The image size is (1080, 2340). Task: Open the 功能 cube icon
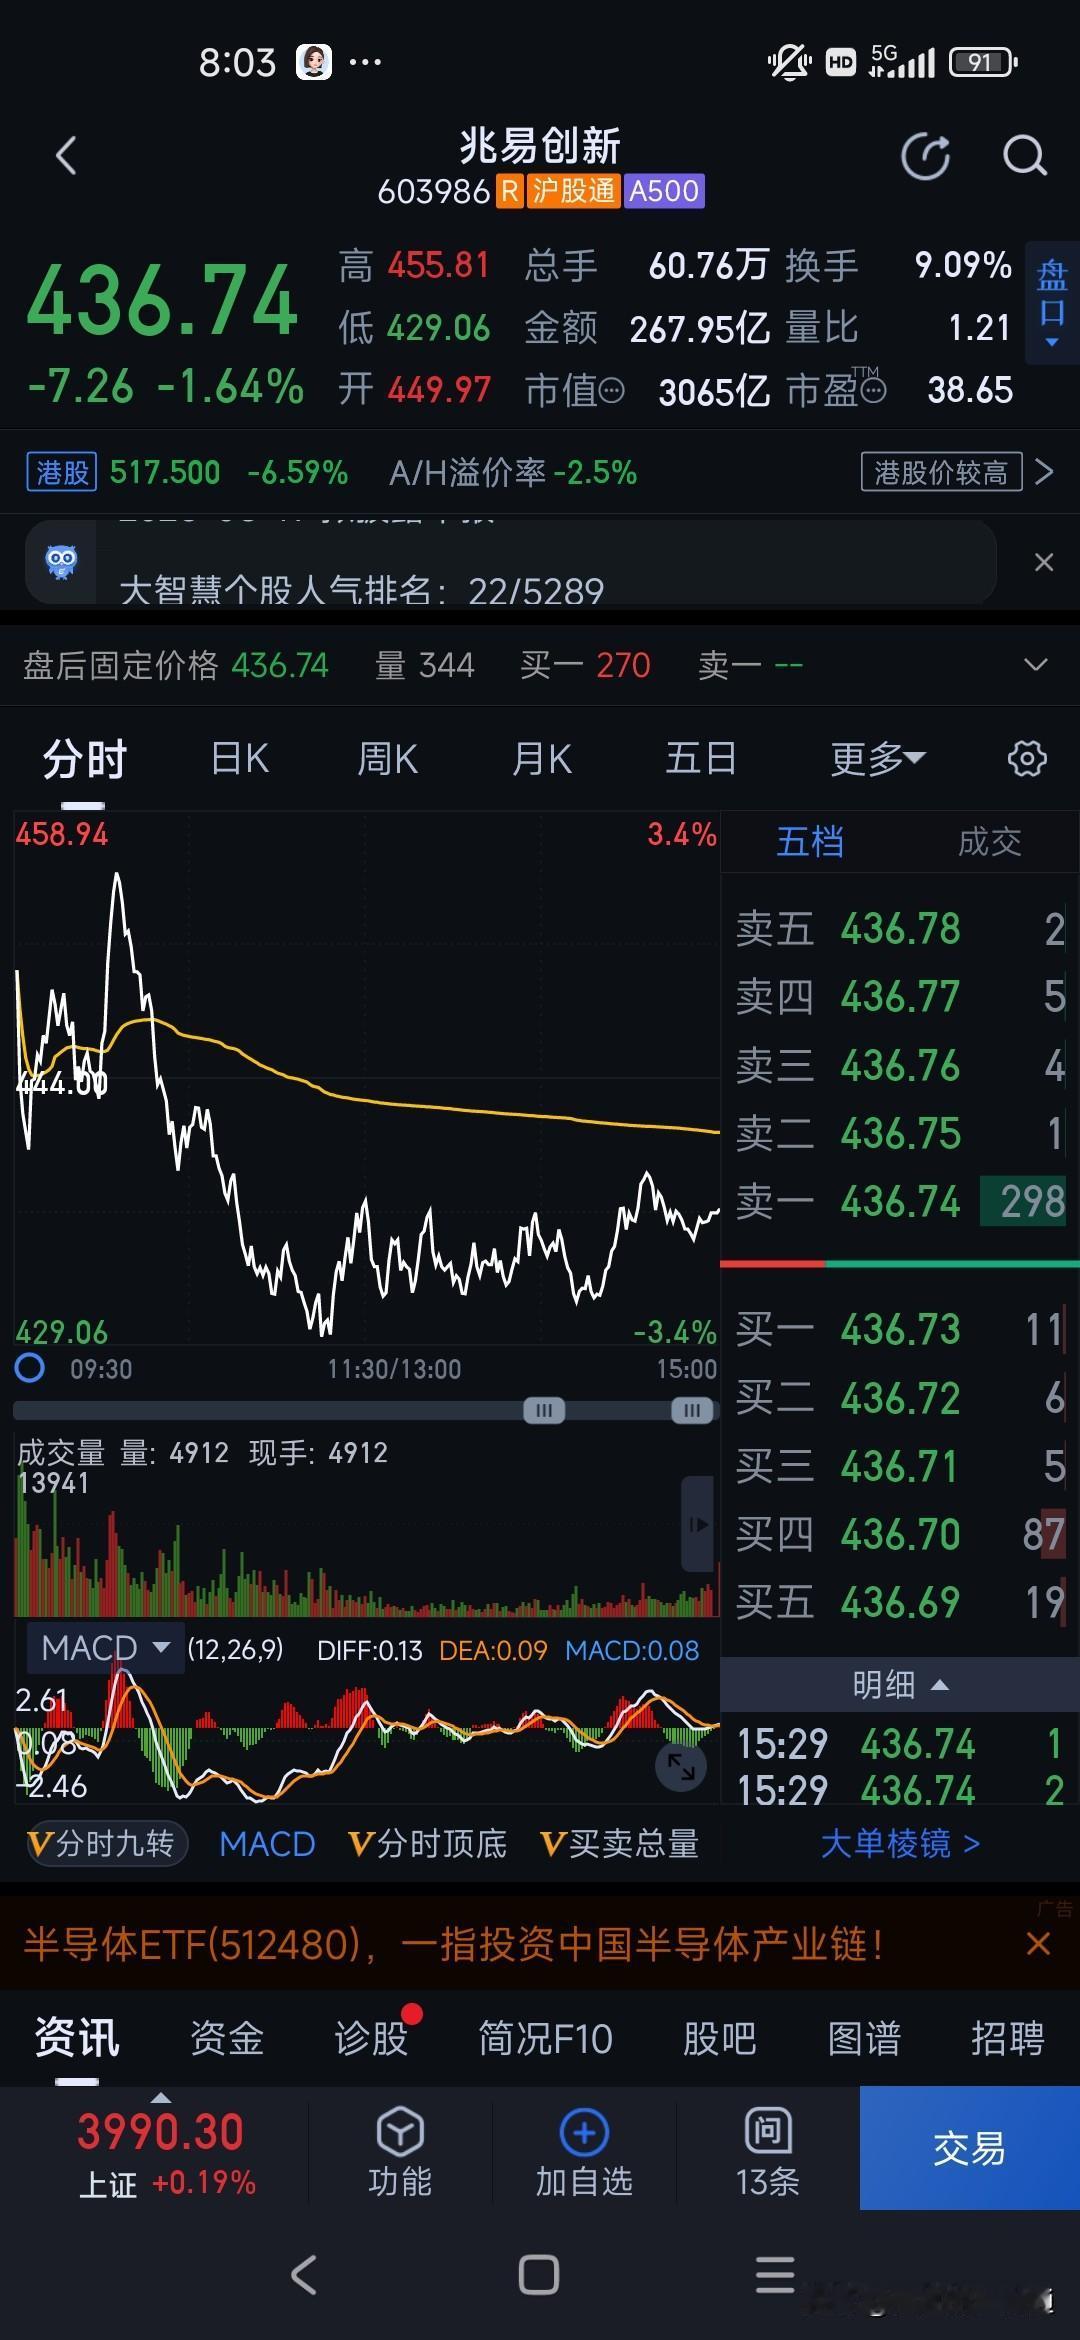tap(400, 2132)
